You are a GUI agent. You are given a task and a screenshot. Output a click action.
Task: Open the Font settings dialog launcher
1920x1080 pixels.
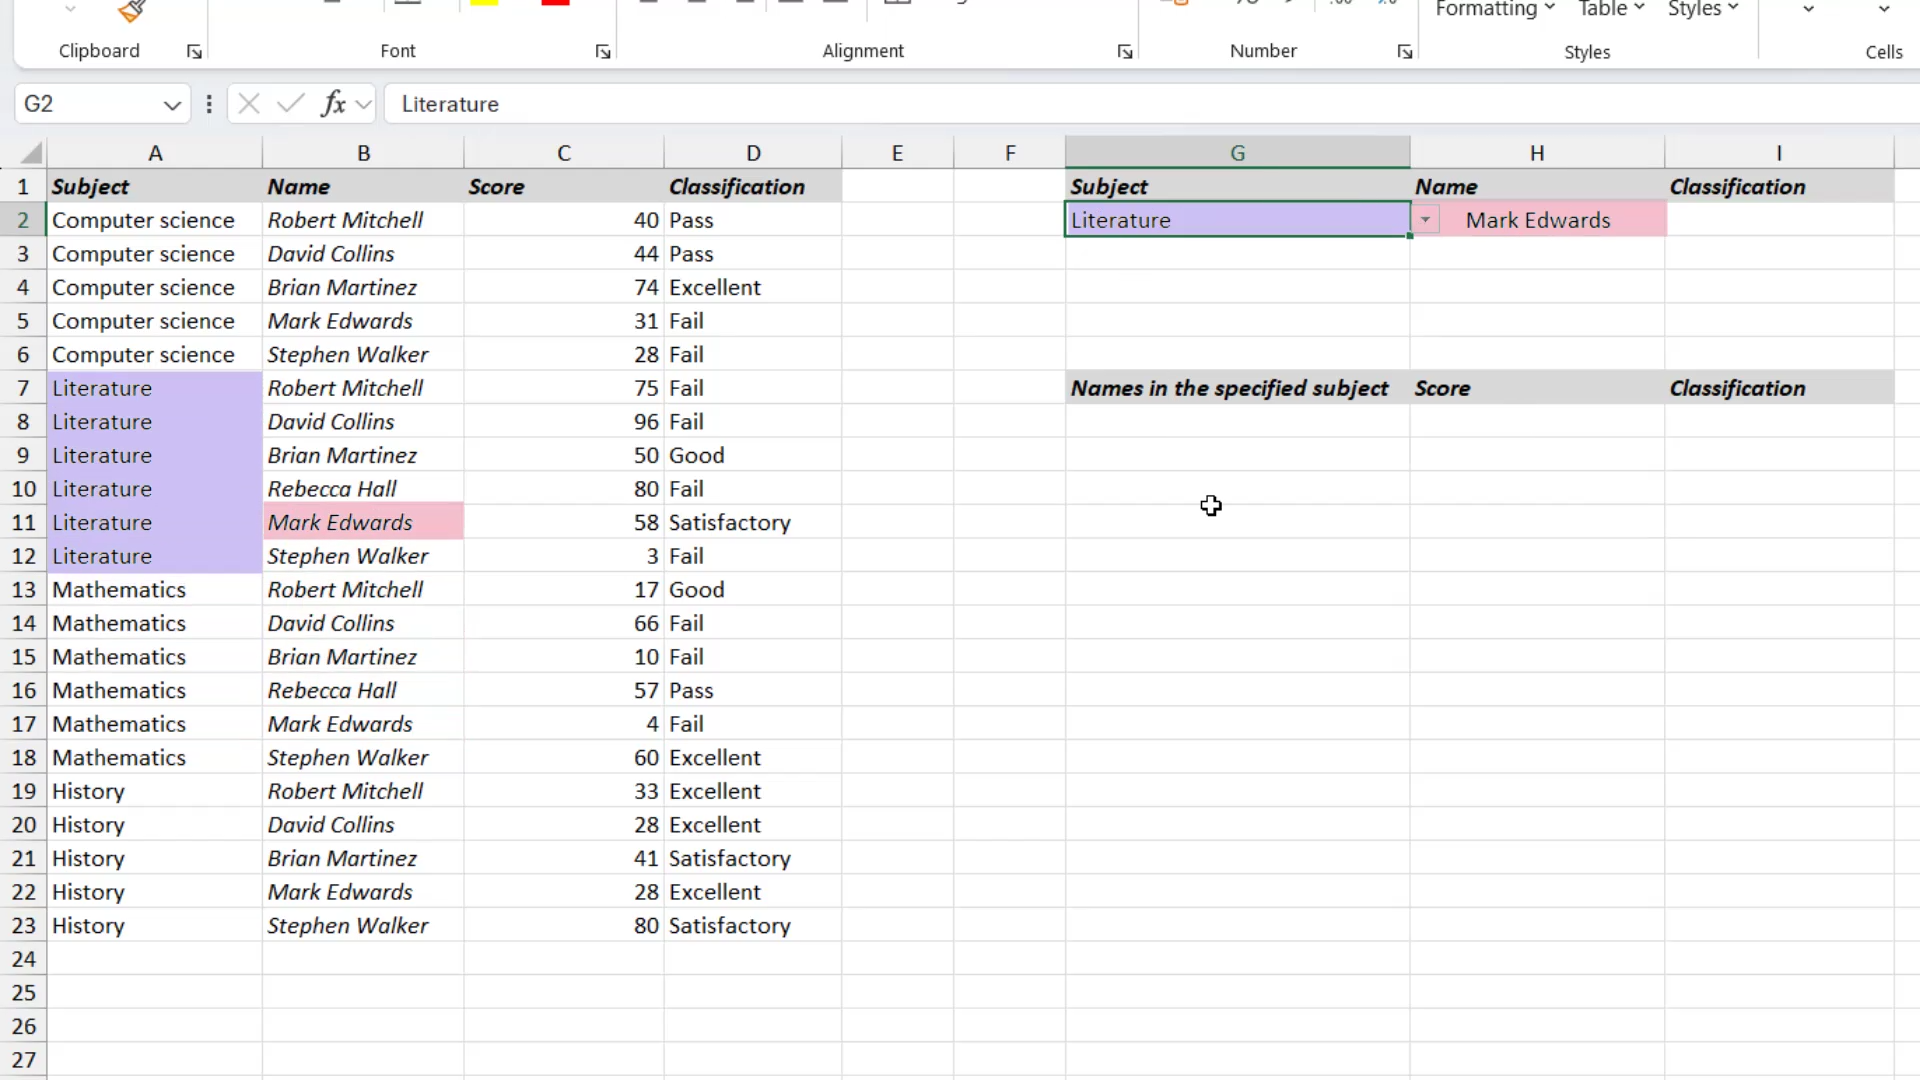603,52
